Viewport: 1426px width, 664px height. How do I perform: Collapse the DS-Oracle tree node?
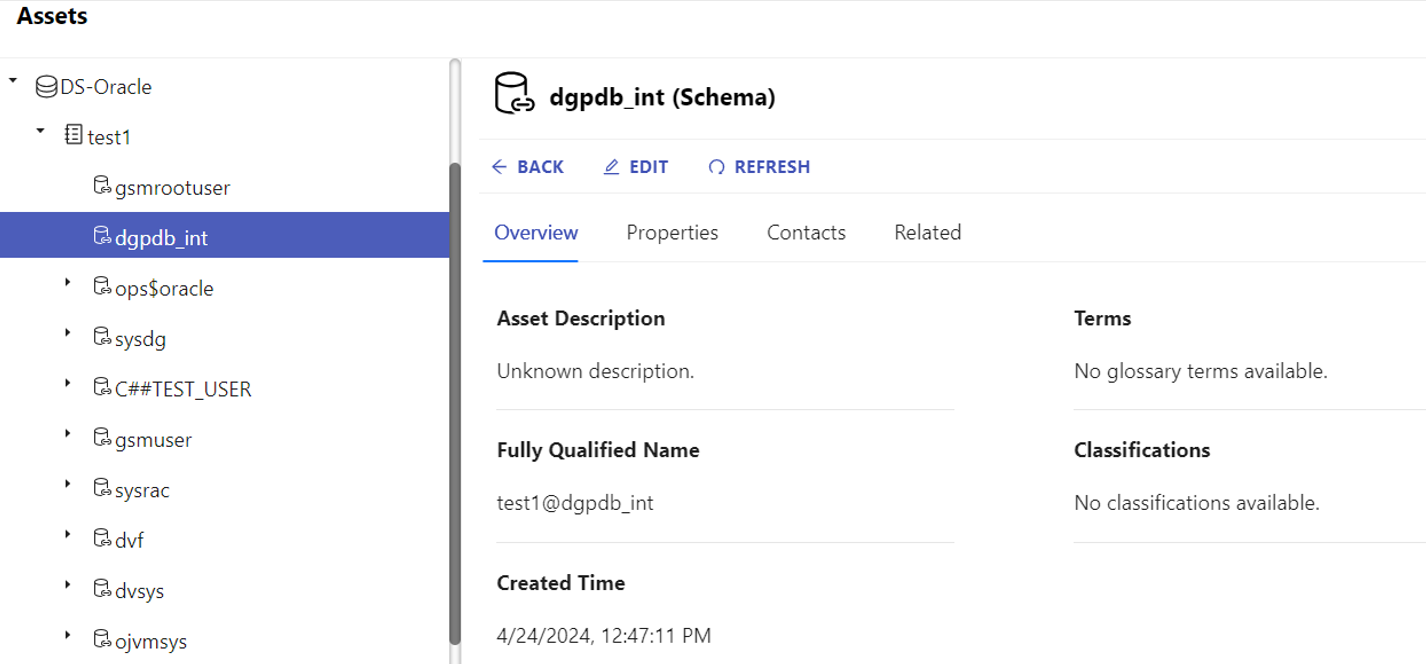tap(13, 80)
